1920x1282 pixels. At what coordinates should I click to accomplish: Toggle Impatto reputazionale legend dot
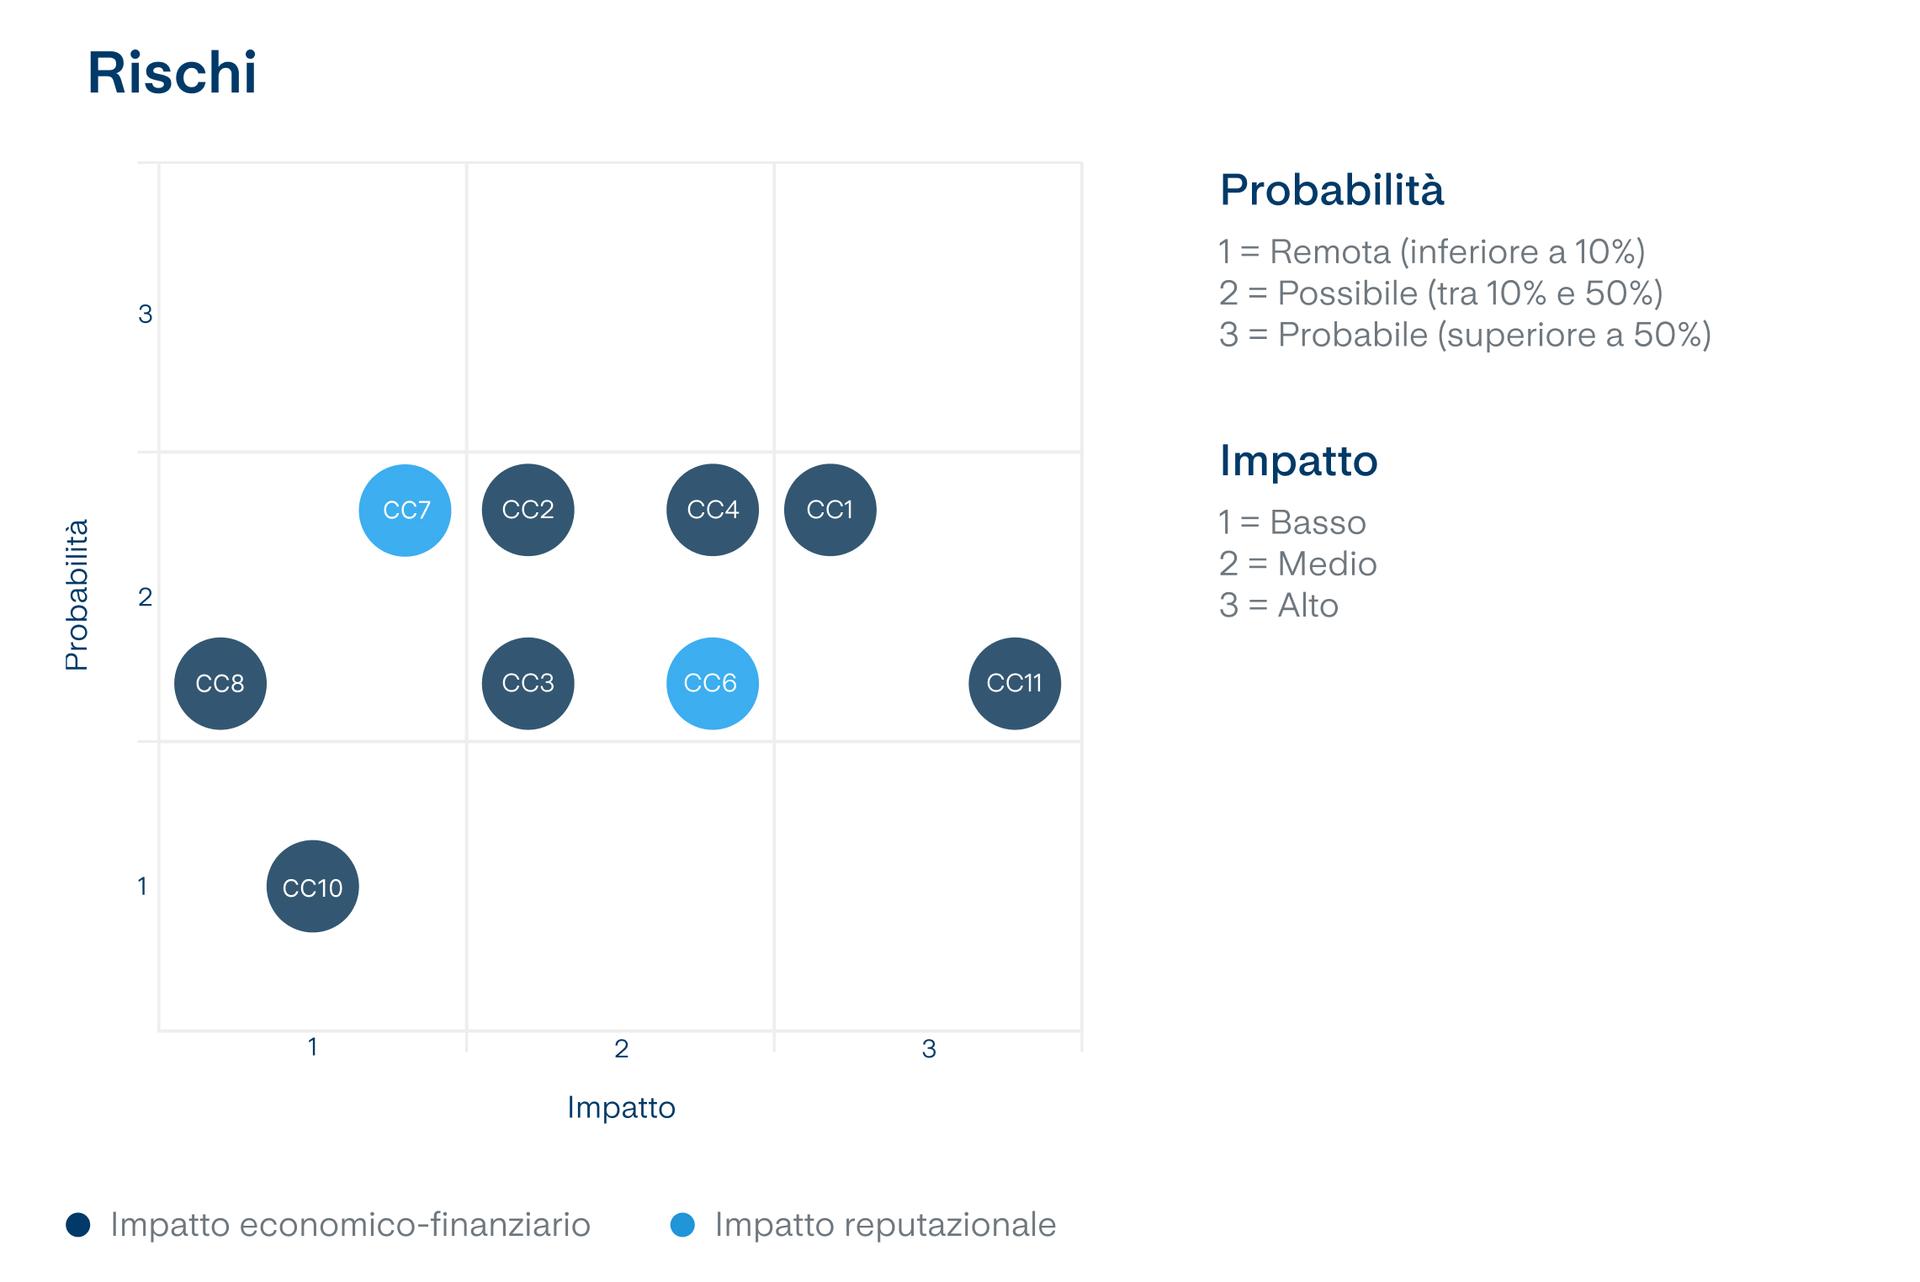pyautogui.click(x=682, y=1225)
